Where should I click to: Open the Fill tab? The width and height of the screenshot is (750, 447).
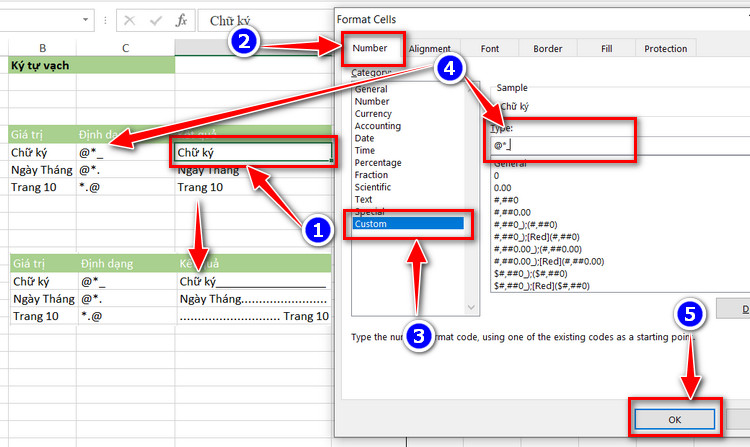607,49
